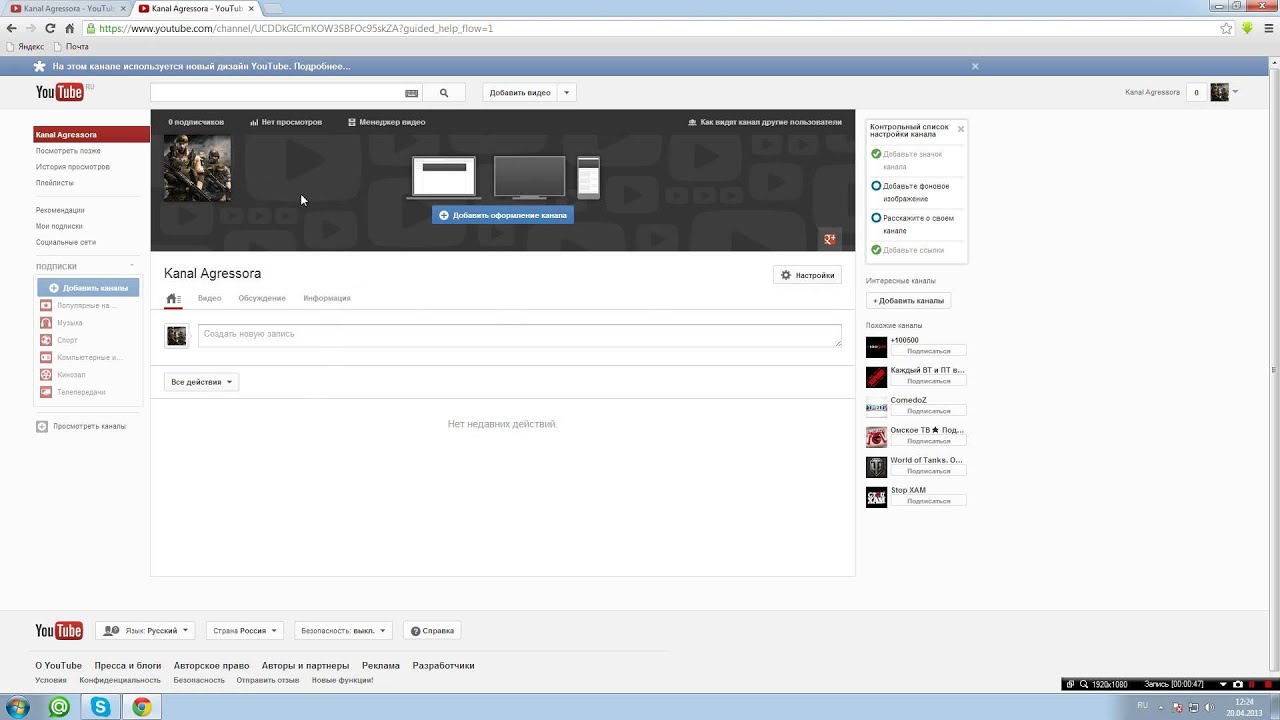This screenshot has width=1280, height=720.
Task: Click the 'Добавить оформление канала' button
Action: (503, 215)
